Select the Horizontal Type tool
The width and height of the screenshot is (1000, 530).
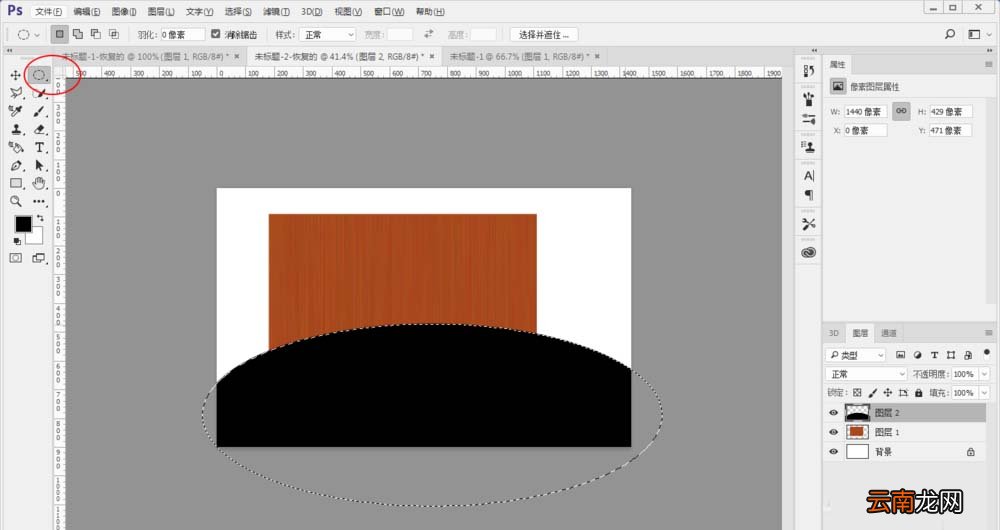point(39,147)
